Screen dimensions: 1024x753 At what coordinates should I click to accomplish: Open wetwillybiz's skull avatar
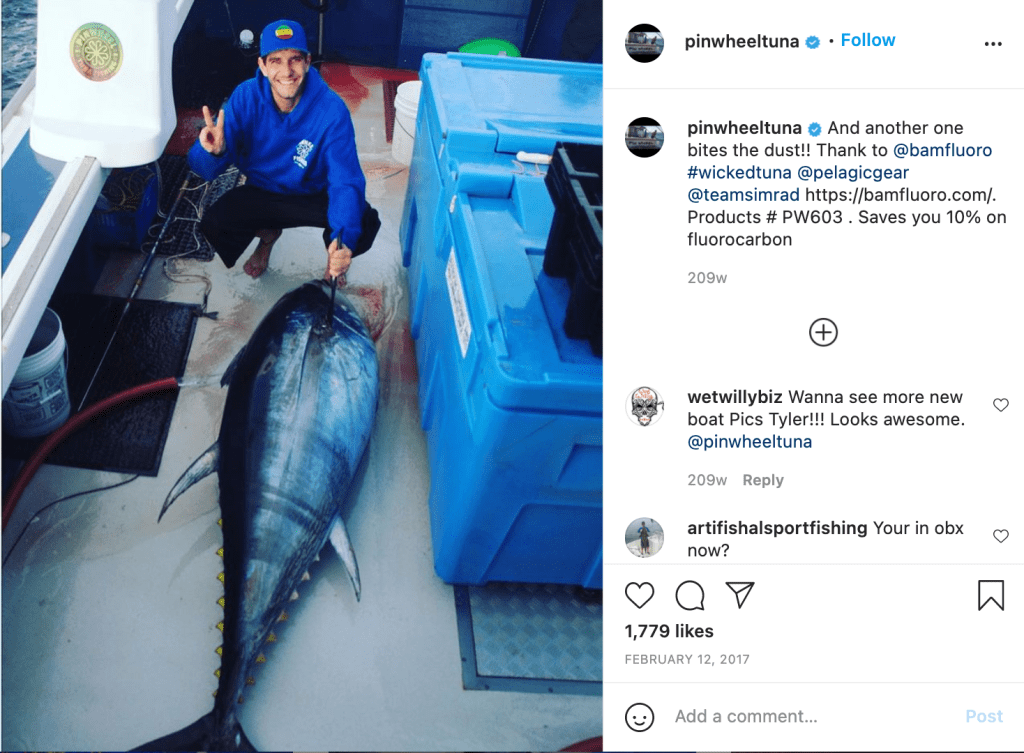[x=645, y=406]
